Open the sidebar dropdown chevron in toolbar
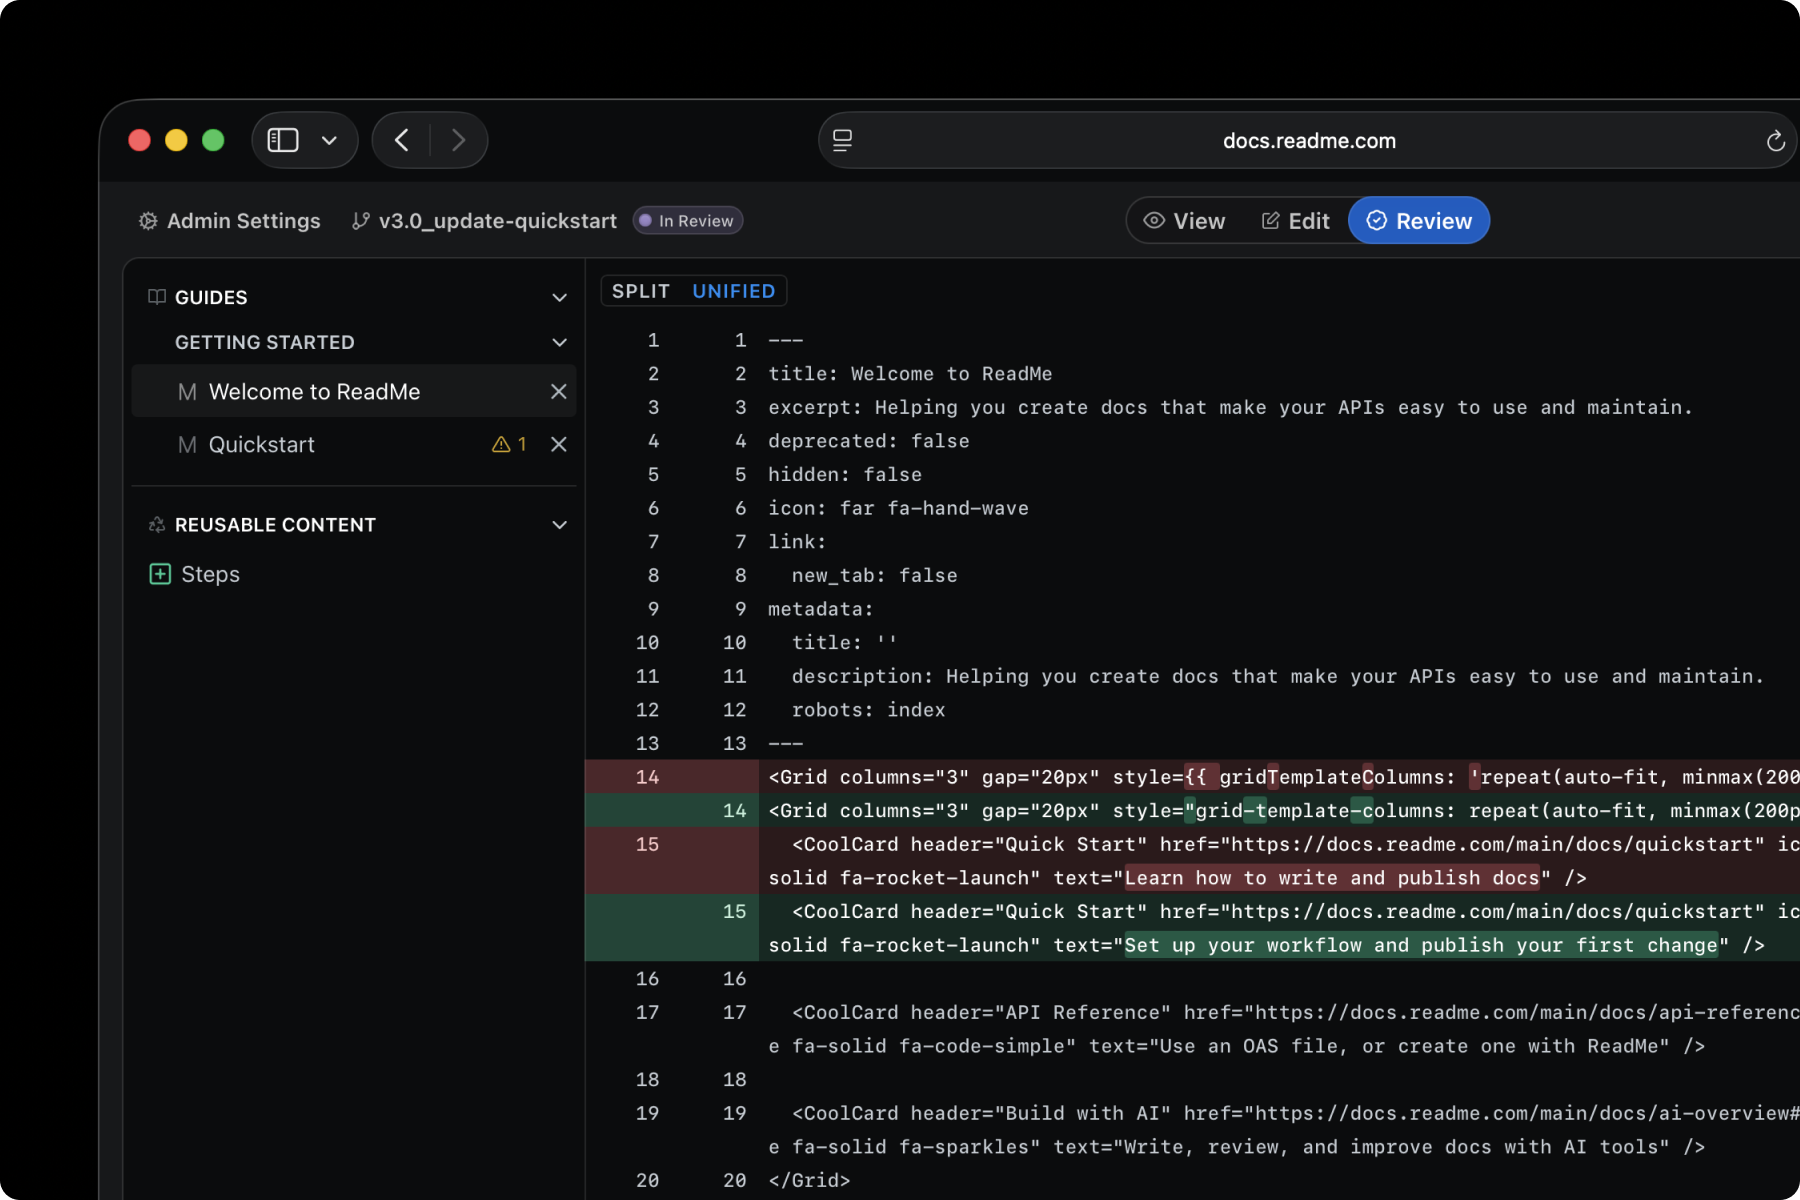The image size is (1800, 1200). click(x=329, y=140)
